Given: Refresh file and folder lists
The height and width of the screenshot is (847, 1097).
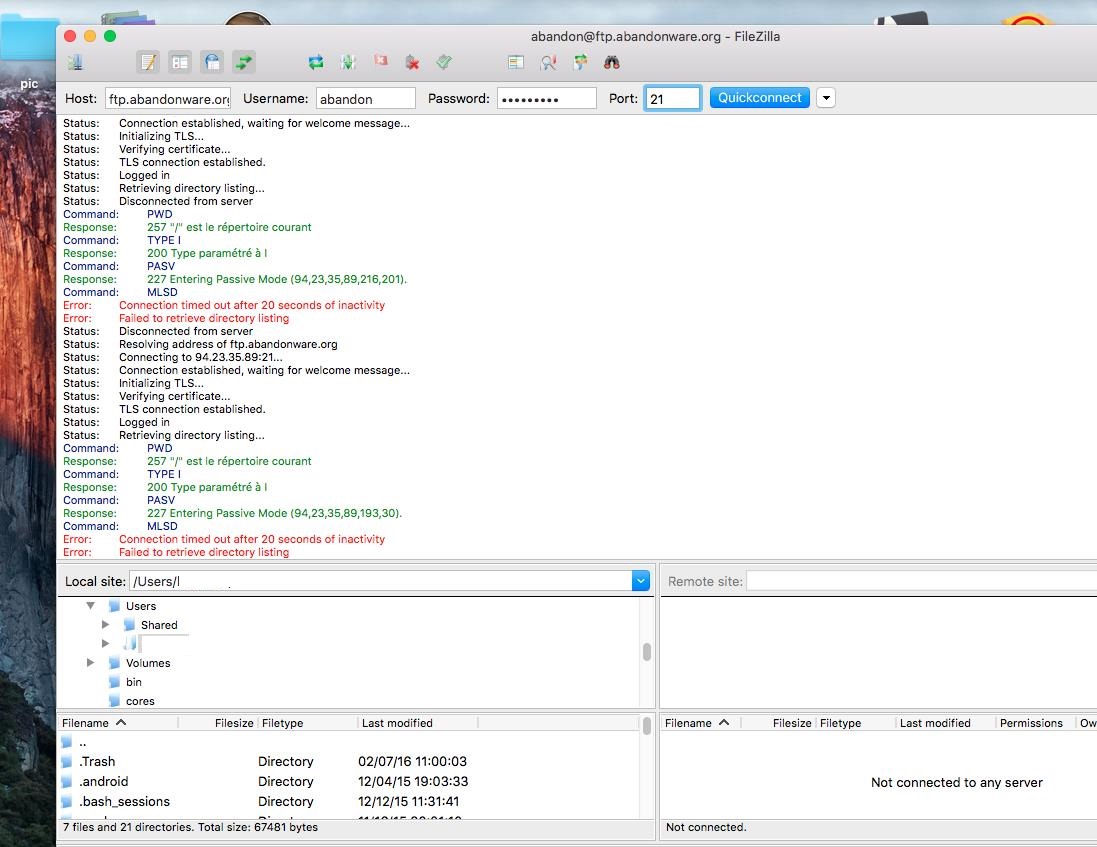Looking at the screenshot, I should pos(316,62).
